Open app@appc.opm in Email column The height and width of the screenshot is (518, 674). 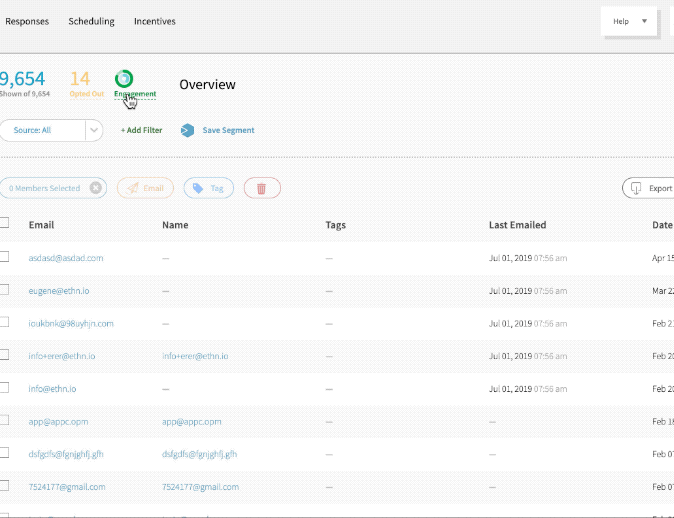[x=58, y=421]
